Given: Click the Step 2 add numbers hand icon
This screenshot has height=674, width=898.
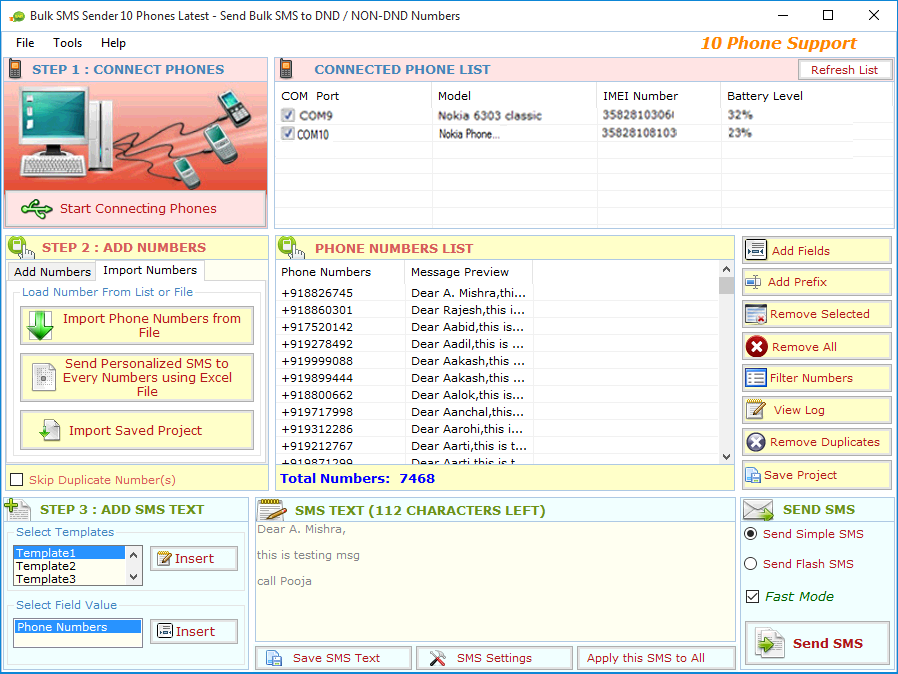Looking at the screenshot, I should [21, 247].
